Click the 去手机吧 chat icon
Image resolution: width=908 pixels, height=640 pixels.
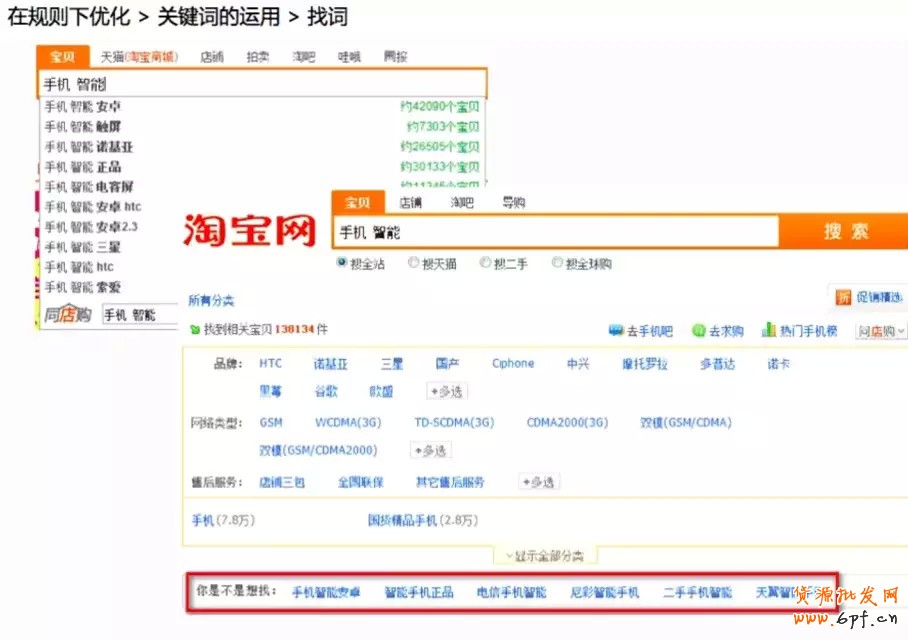(x=616, y=331)
